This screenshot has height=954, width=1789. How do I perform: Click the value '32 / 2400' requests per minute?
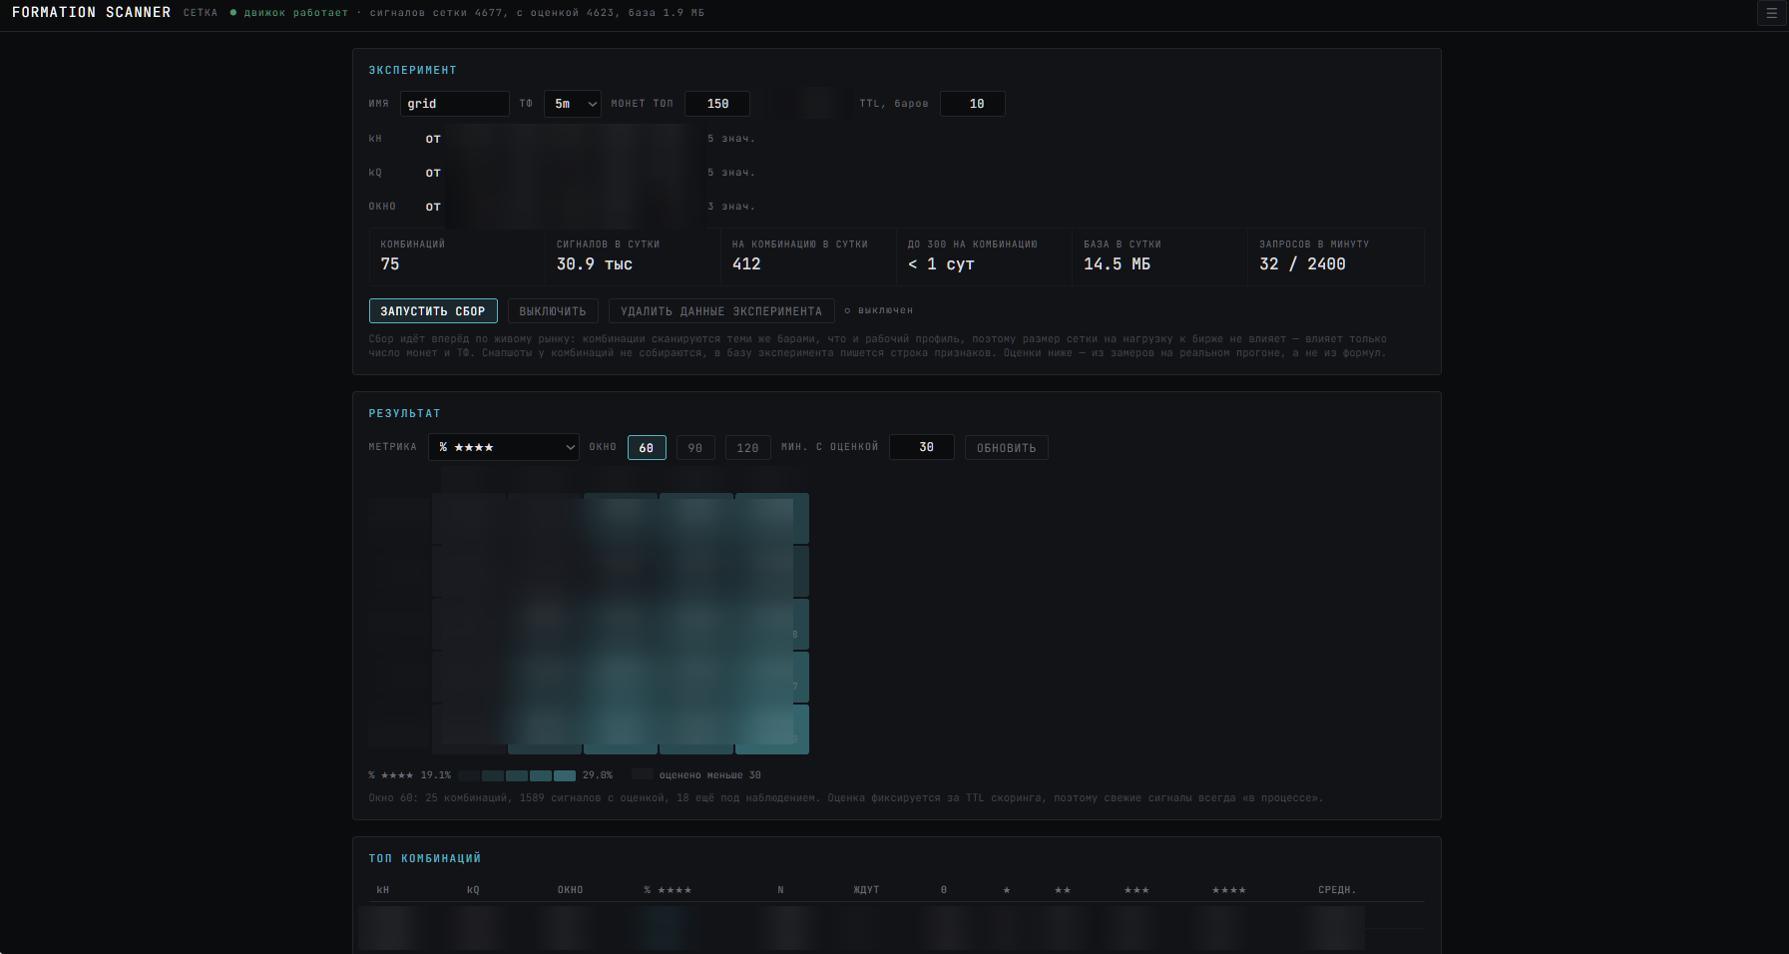tap(1302, 264)
